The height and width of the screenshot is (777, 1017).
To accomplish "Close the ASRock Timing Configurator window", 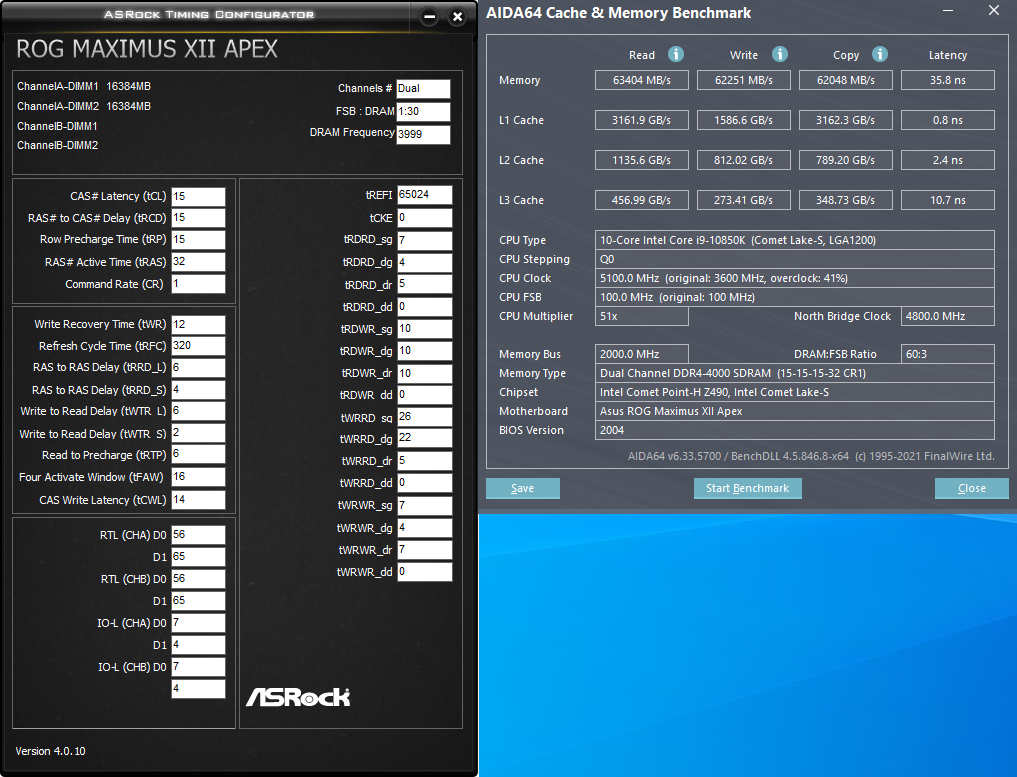I will point(457,17).
